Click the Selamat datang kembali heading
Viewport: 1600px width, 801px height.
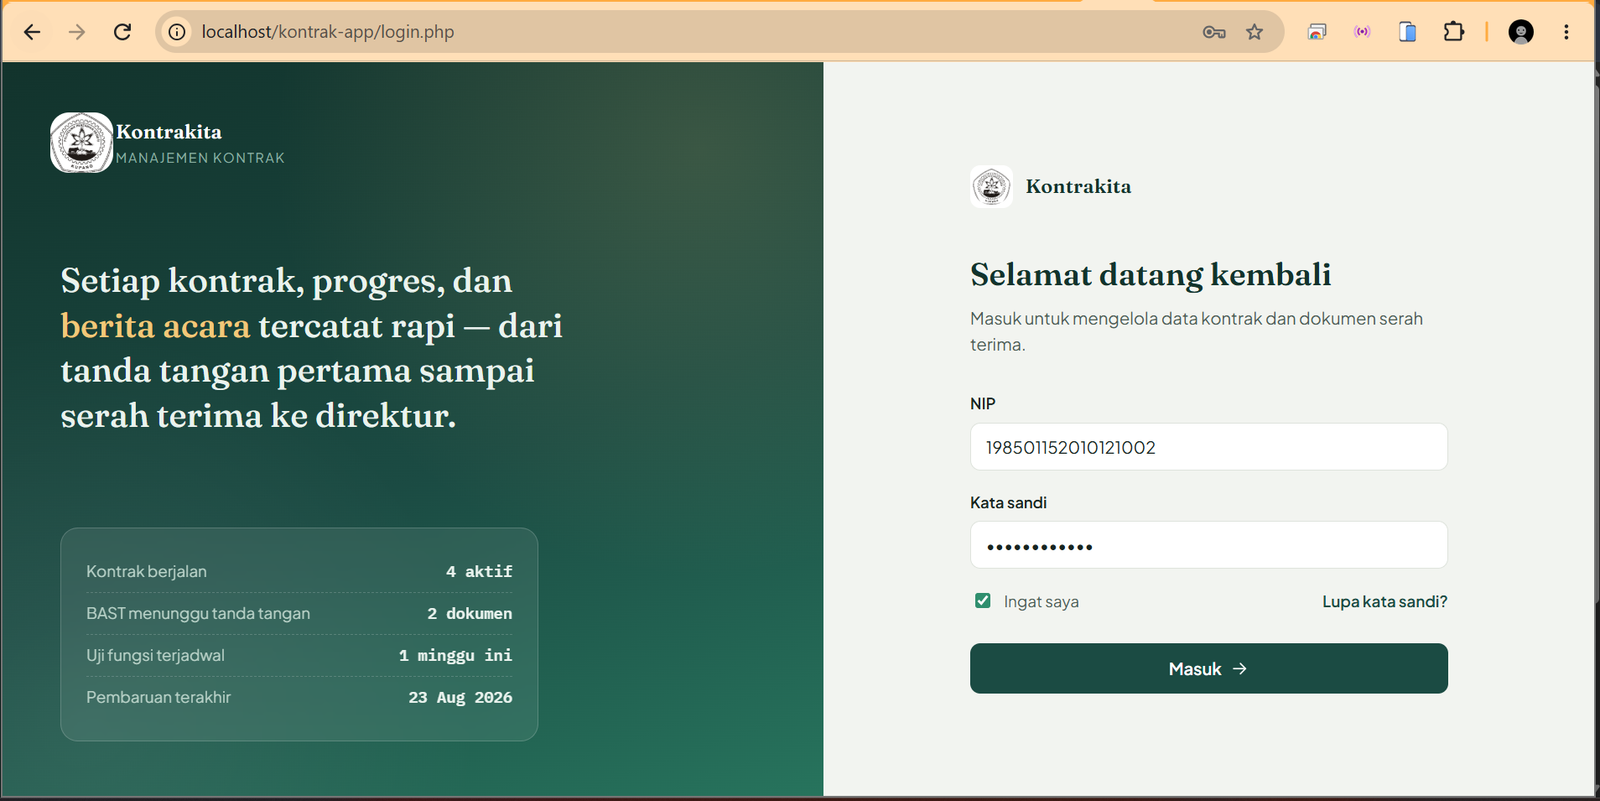[1150, 274]
